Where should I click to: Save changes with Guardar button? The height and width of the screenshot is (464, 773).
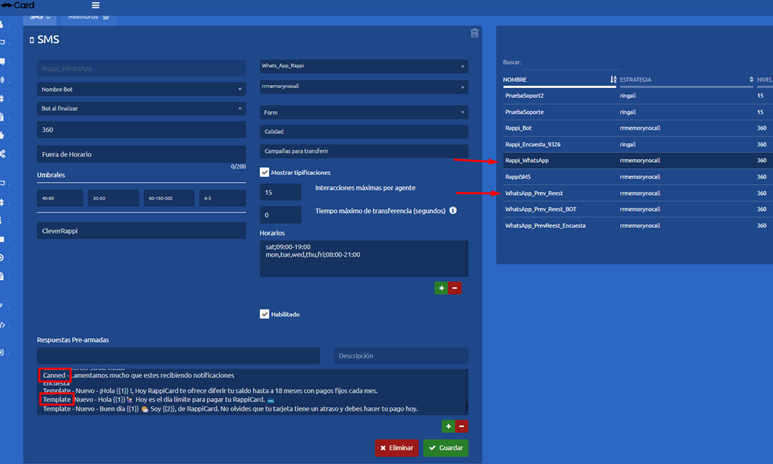(445, 448)
